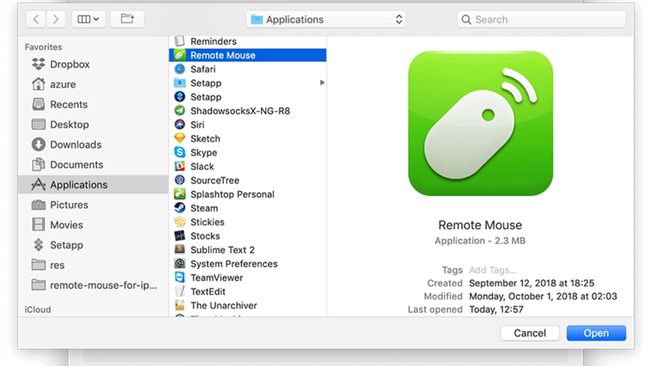Select Splashtop Personal in the list

[x=247, y=194]
